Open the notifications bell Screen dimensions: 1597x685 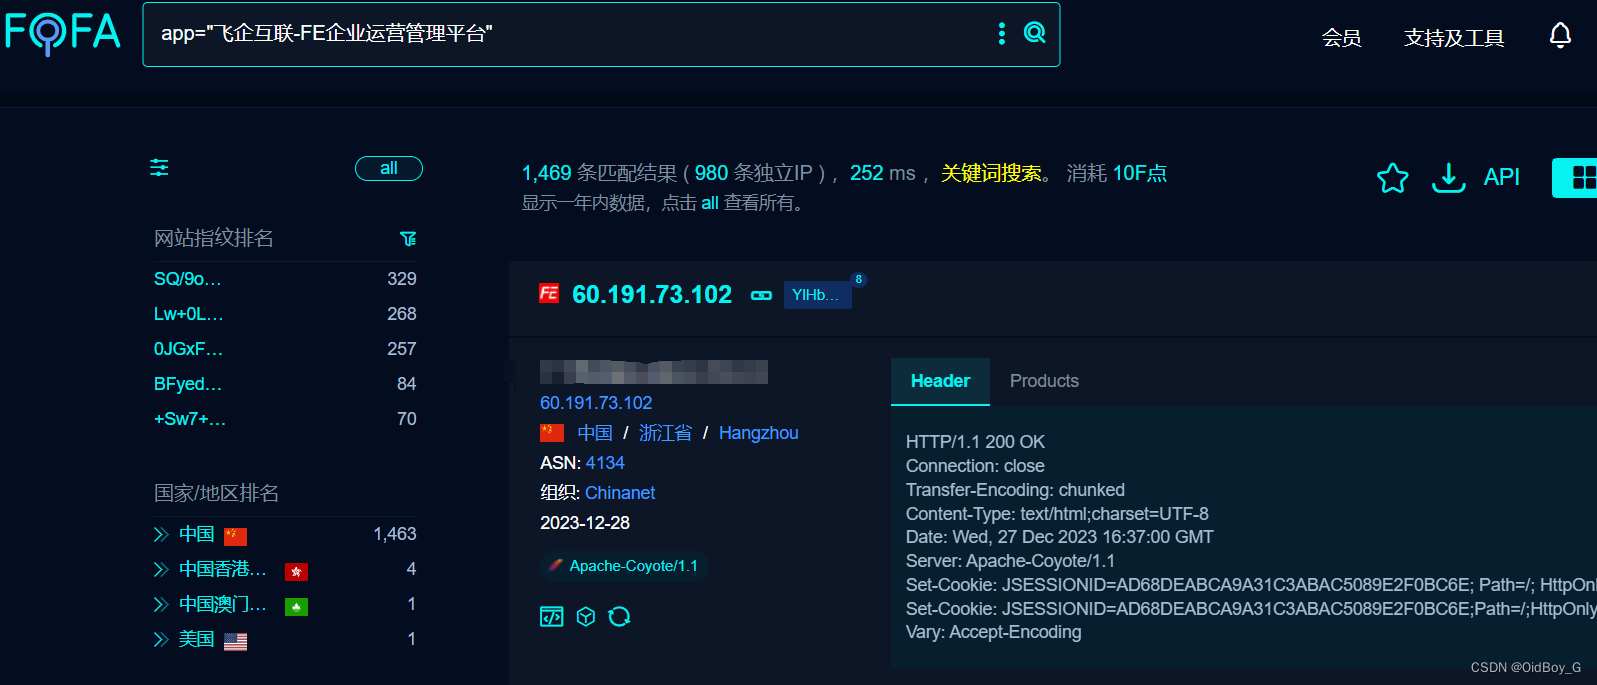(x=1560, y=36)
